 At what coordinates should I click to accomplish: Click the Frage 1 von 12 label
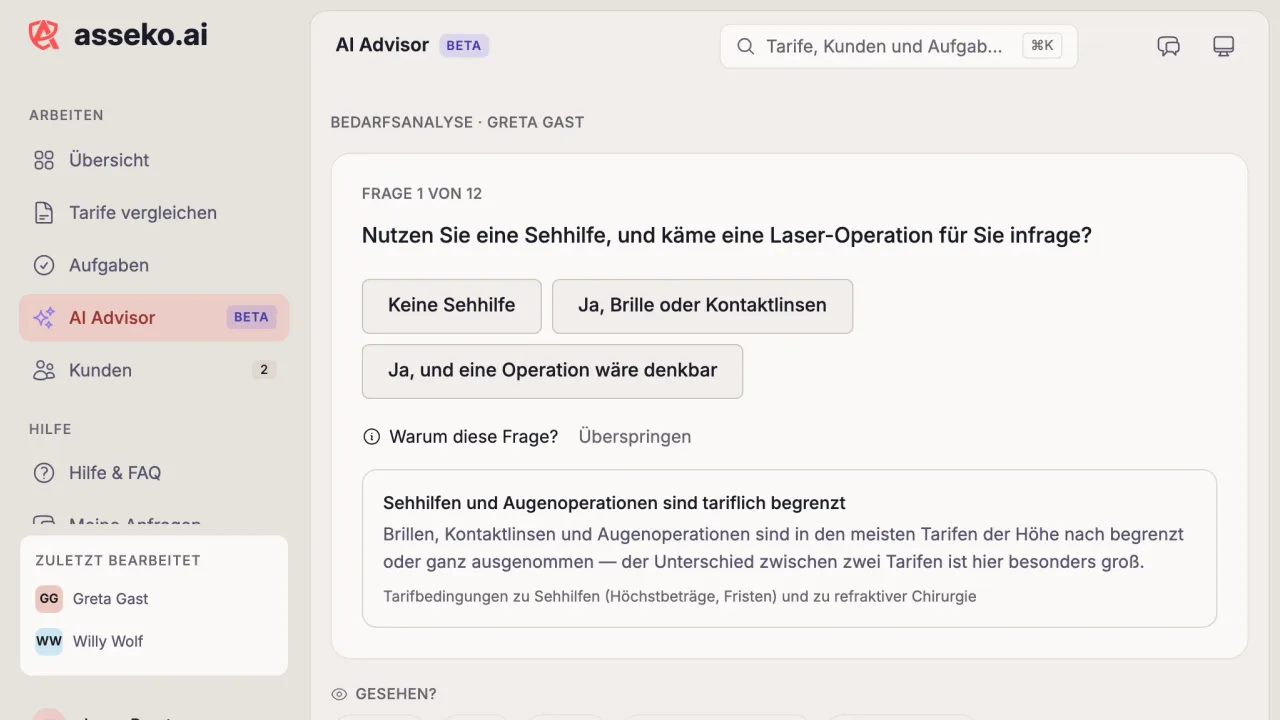click(x=422, y=194)
